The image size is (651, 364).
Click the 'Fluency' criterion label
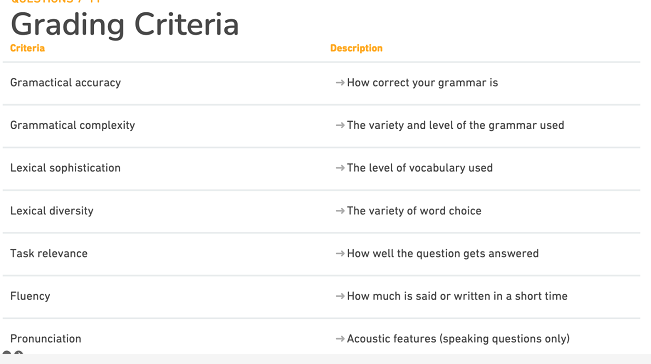(x=30, y=296)
